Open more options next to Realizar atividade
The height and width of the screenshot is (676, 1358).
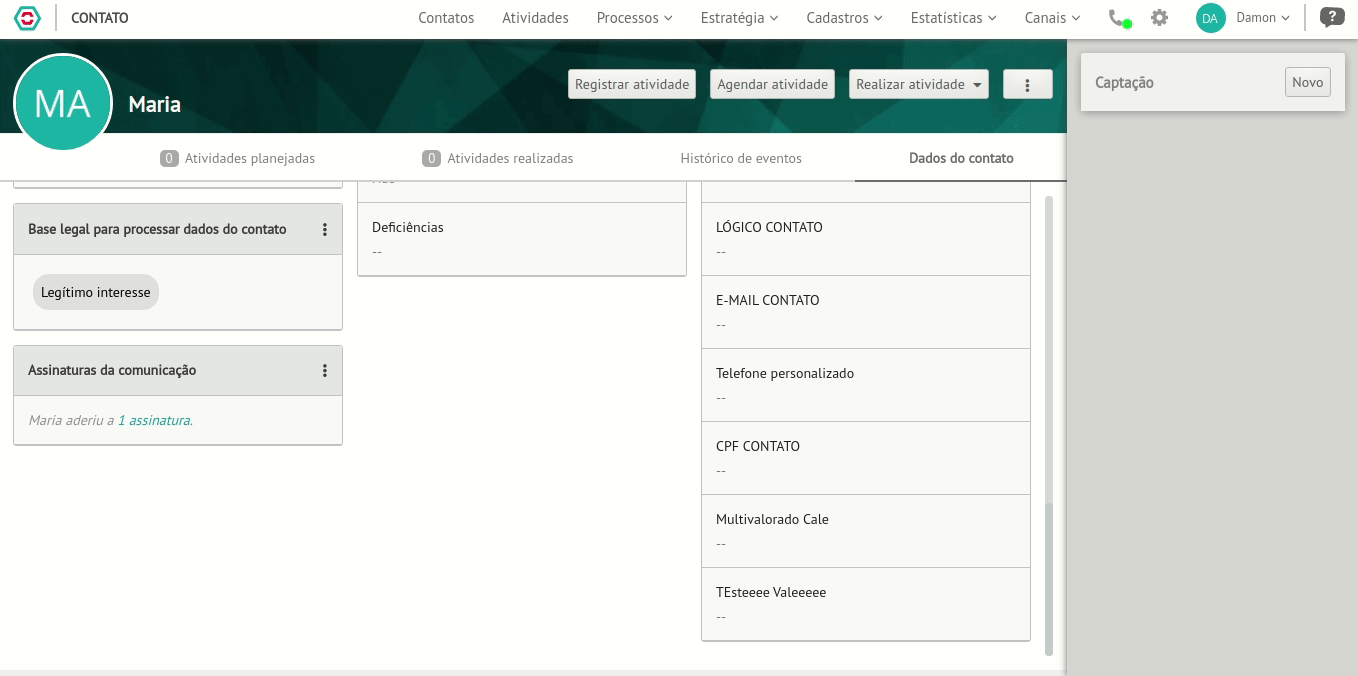[1027, 85]
